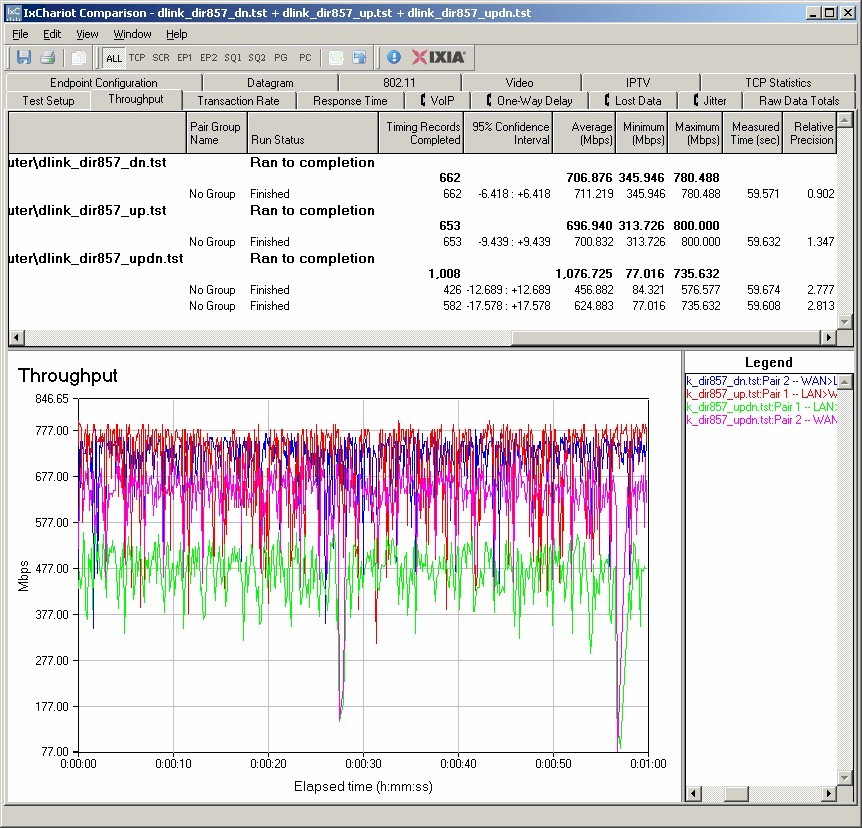This screenshot has height=828, width=862.
Task: Open the IxChariot title bar application icon
Action: [x=13, y=12]
